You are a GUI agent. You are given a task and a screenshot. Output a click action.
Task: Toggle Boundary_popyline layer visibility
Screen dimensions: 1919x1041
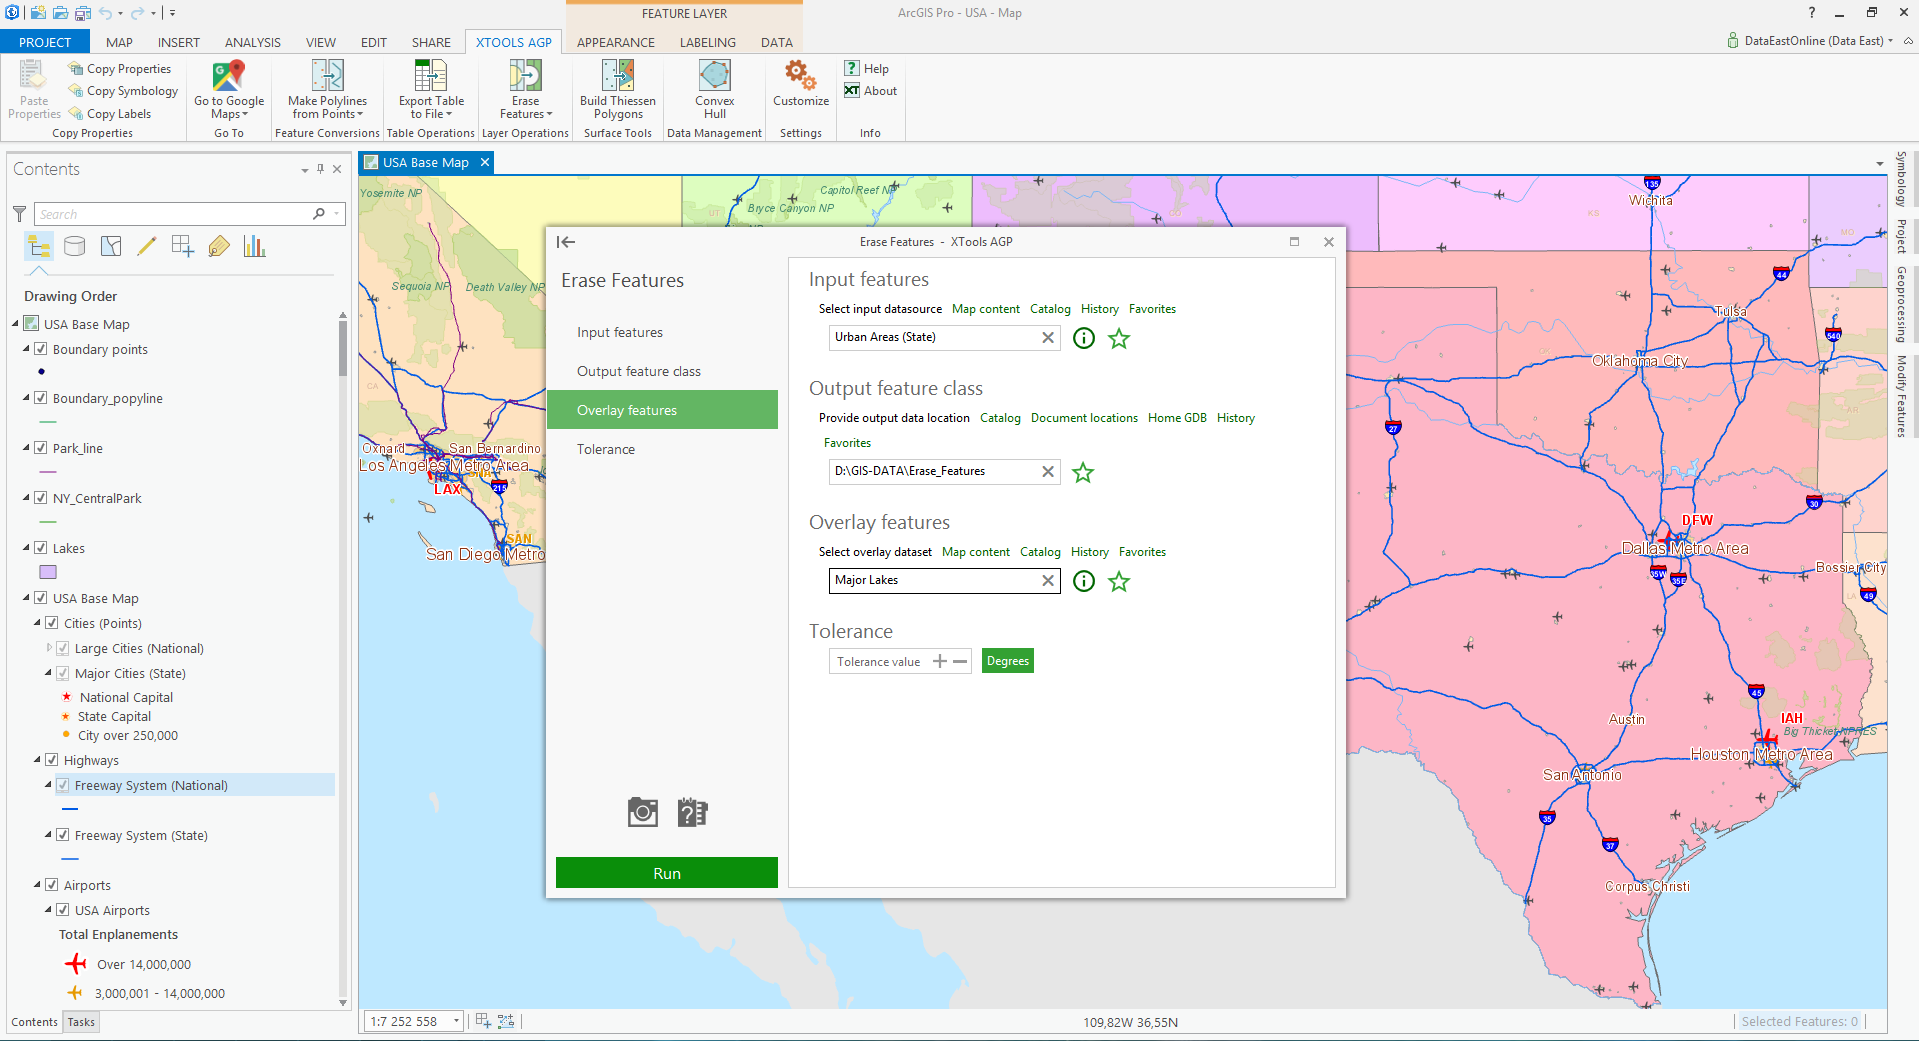click(41, 398)
